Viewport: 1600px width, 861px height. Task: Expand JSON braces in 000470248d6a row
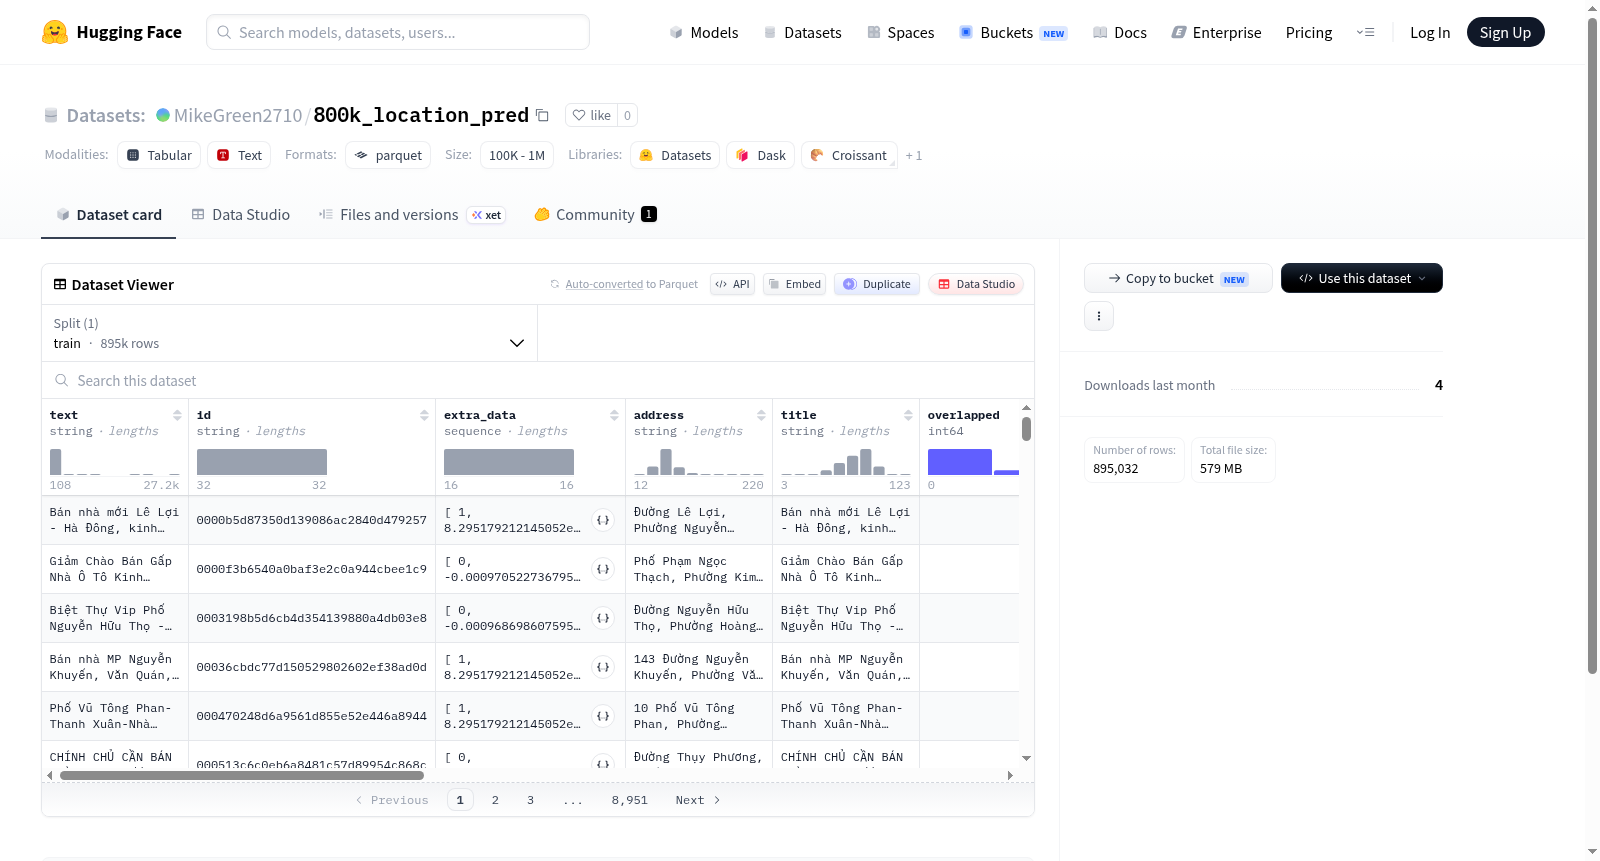click(603, 716)
